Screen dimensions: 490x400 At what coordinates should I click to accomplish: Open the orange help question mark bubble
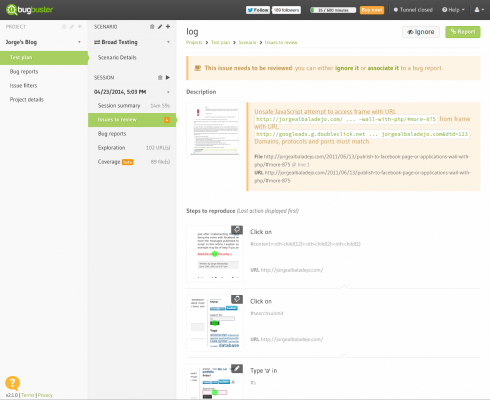tap(13, 383)
